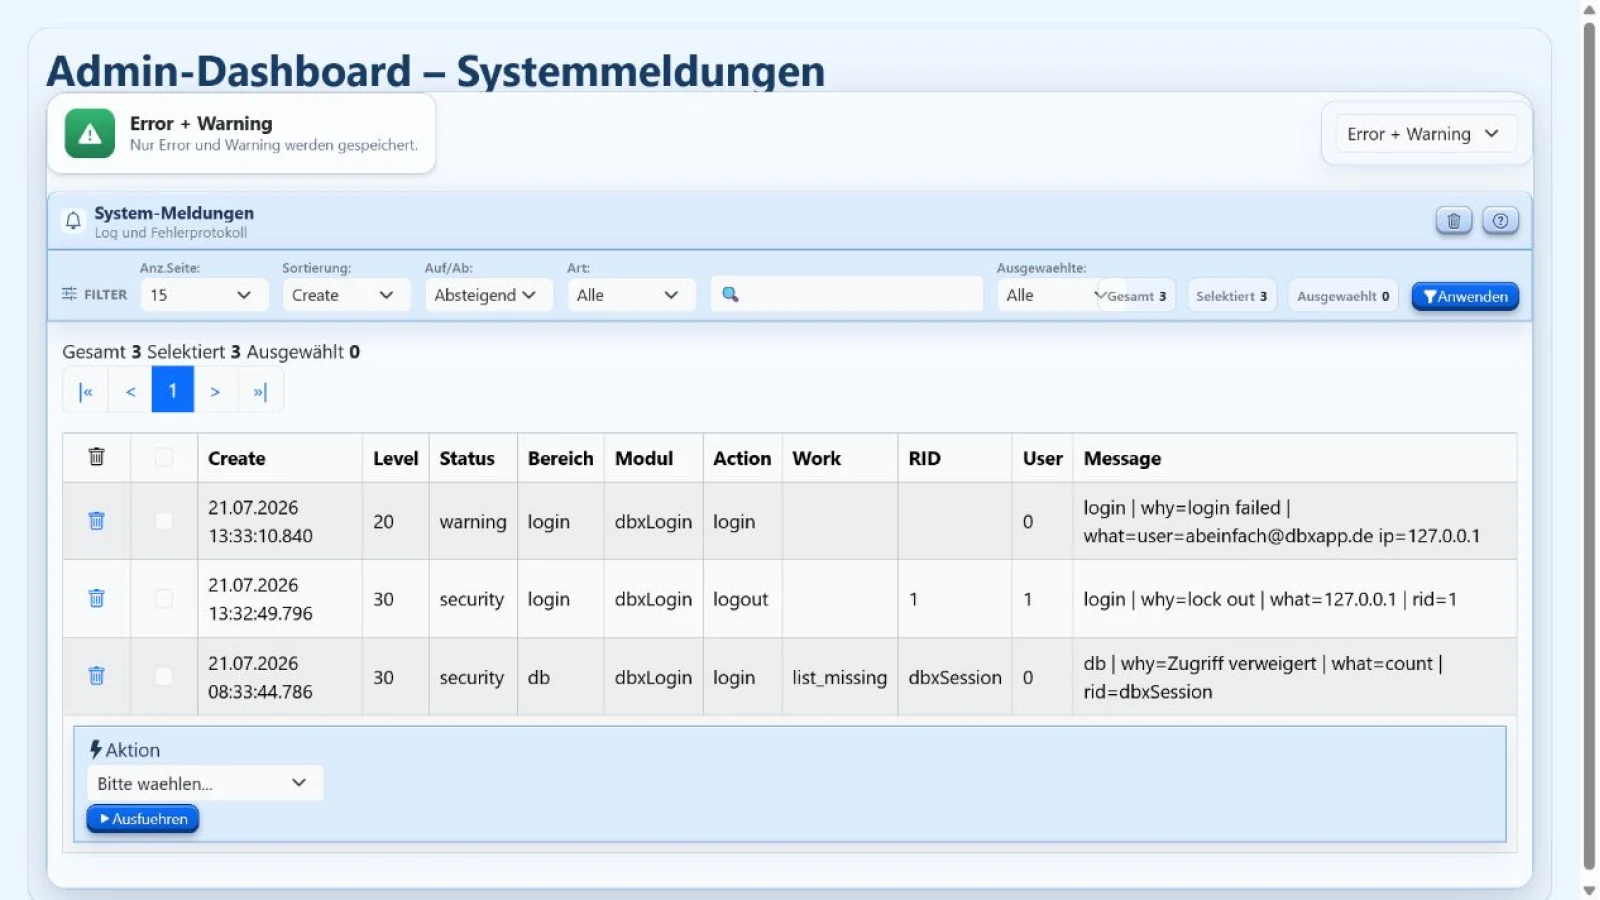Click the 'Gesamt 3' badge
This screenshot has height=900, width=1600.
coord(1137,296)
